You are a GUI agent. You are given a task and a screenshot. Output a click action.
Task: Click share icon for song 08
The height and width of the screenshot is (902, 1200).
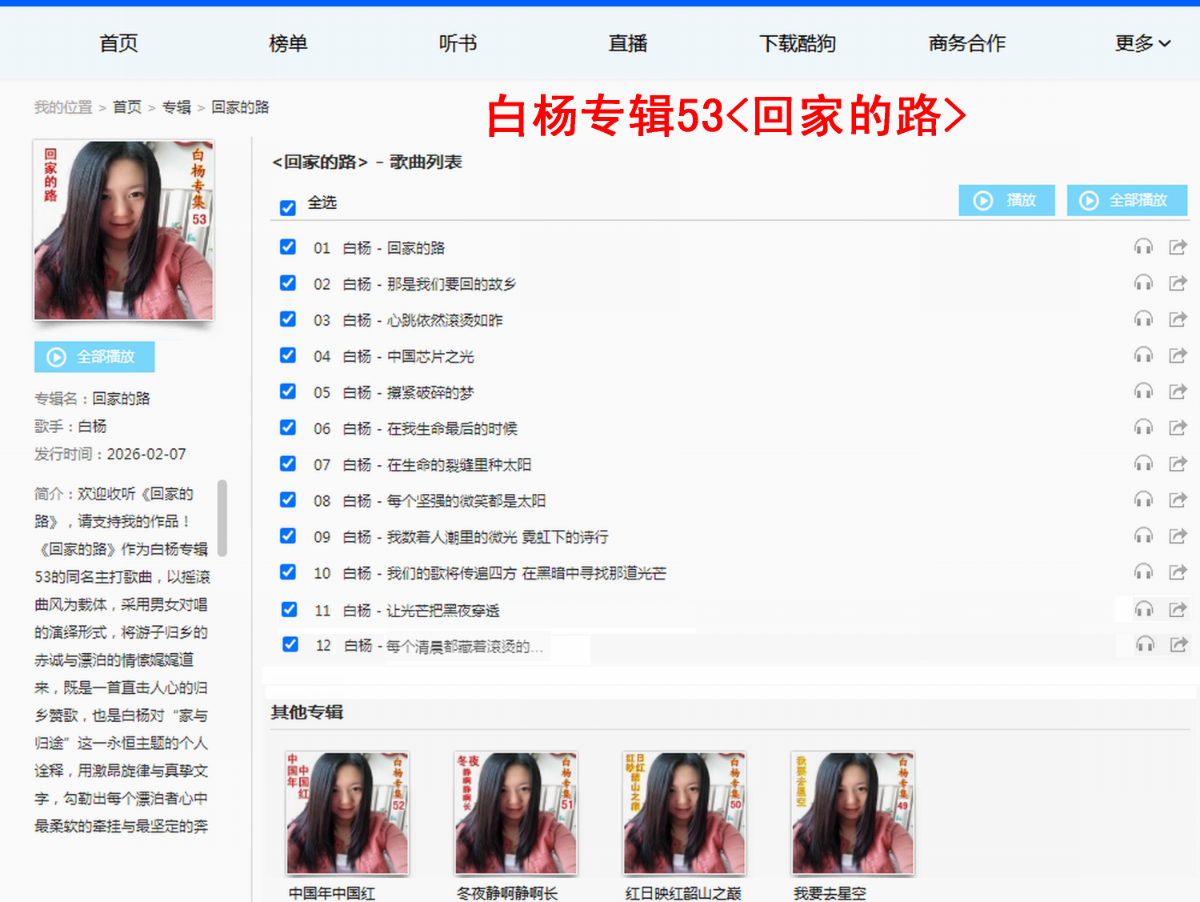[1178, 499]
